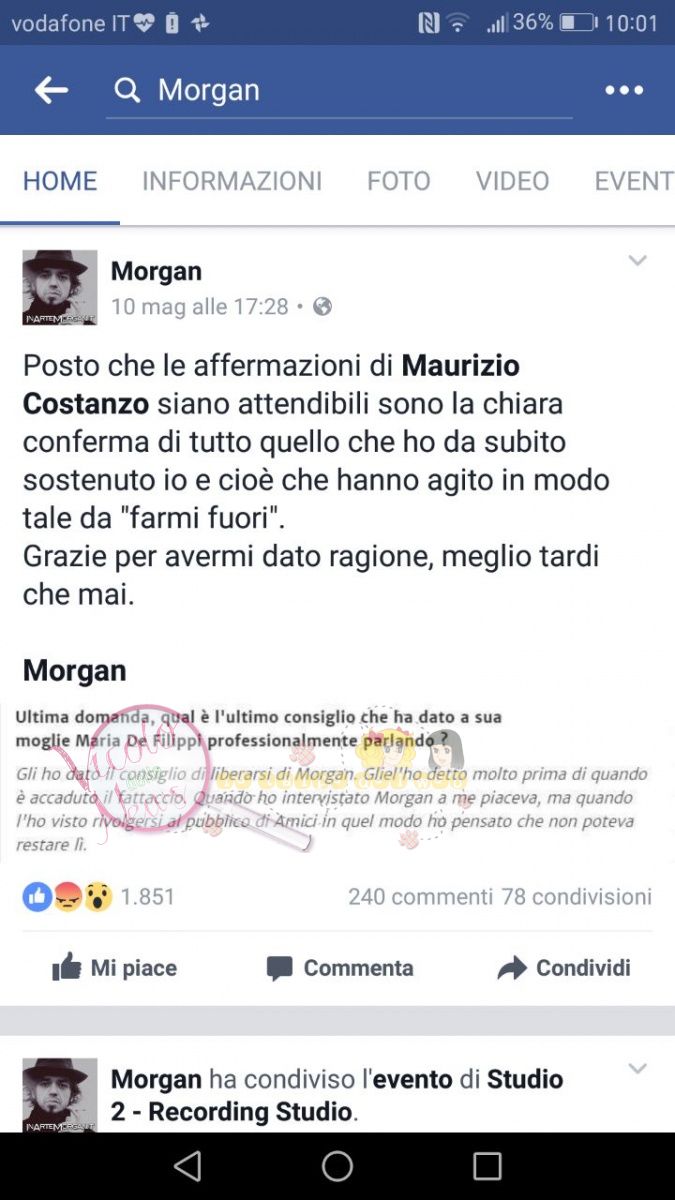This screenshot has height=1200, width=675.
Task: Open Morgan profile picture on first post
Action: point(60,288)
